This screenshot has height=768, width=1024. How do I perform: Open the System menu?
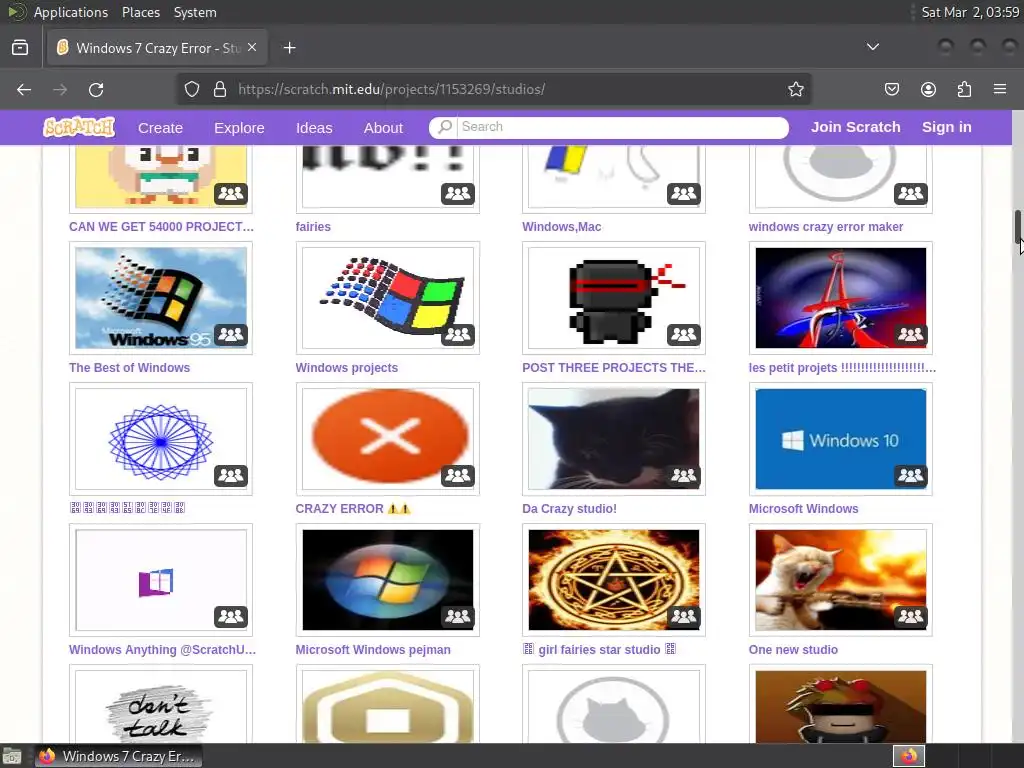point(195,12)
